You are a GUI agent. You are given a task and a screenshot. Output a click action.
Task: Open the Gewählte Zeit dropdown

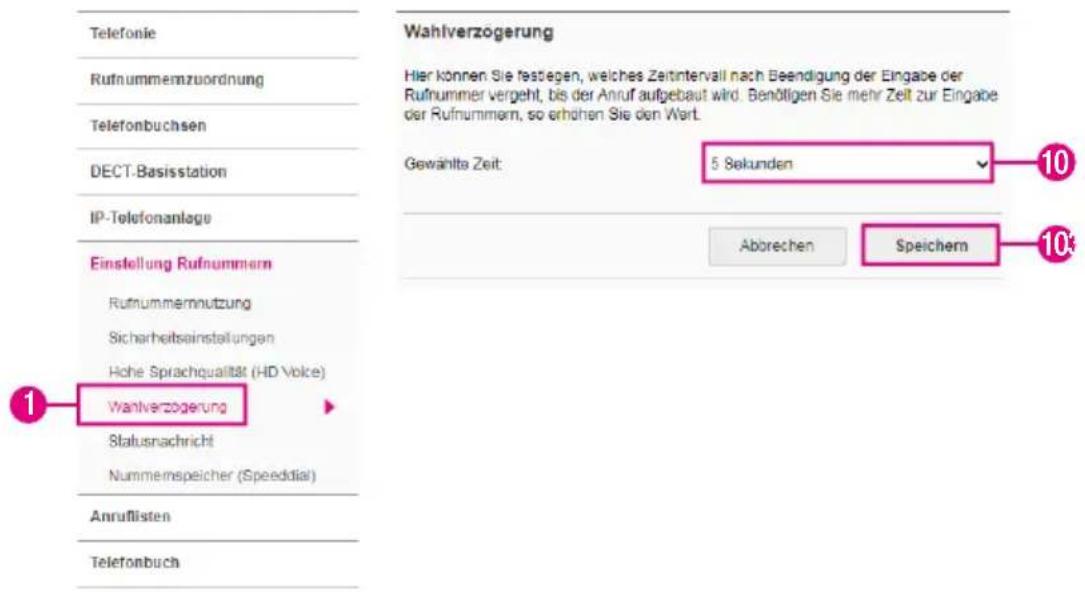848,164
